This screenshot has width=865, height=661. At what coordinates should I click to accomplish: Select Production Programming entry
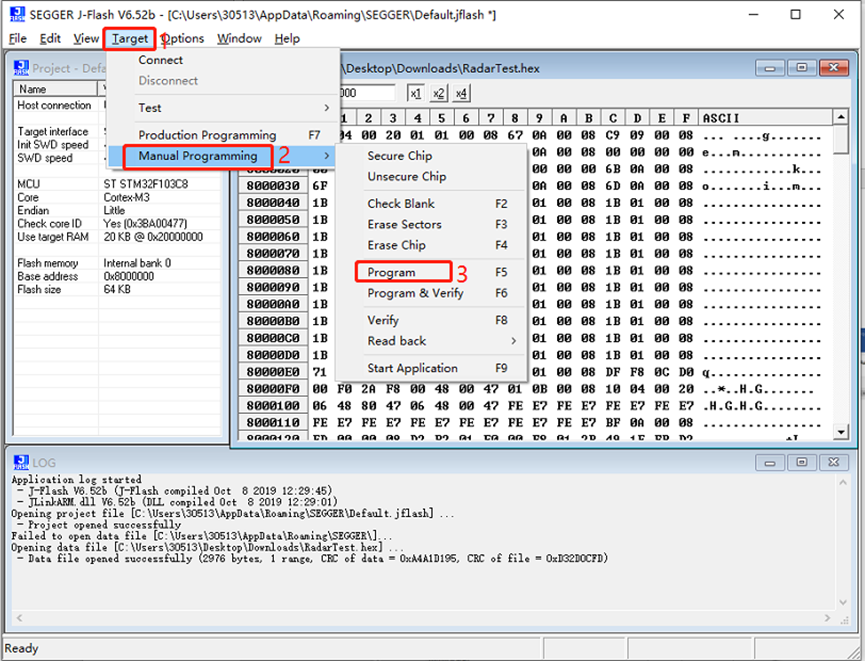[x=223, y=135]
